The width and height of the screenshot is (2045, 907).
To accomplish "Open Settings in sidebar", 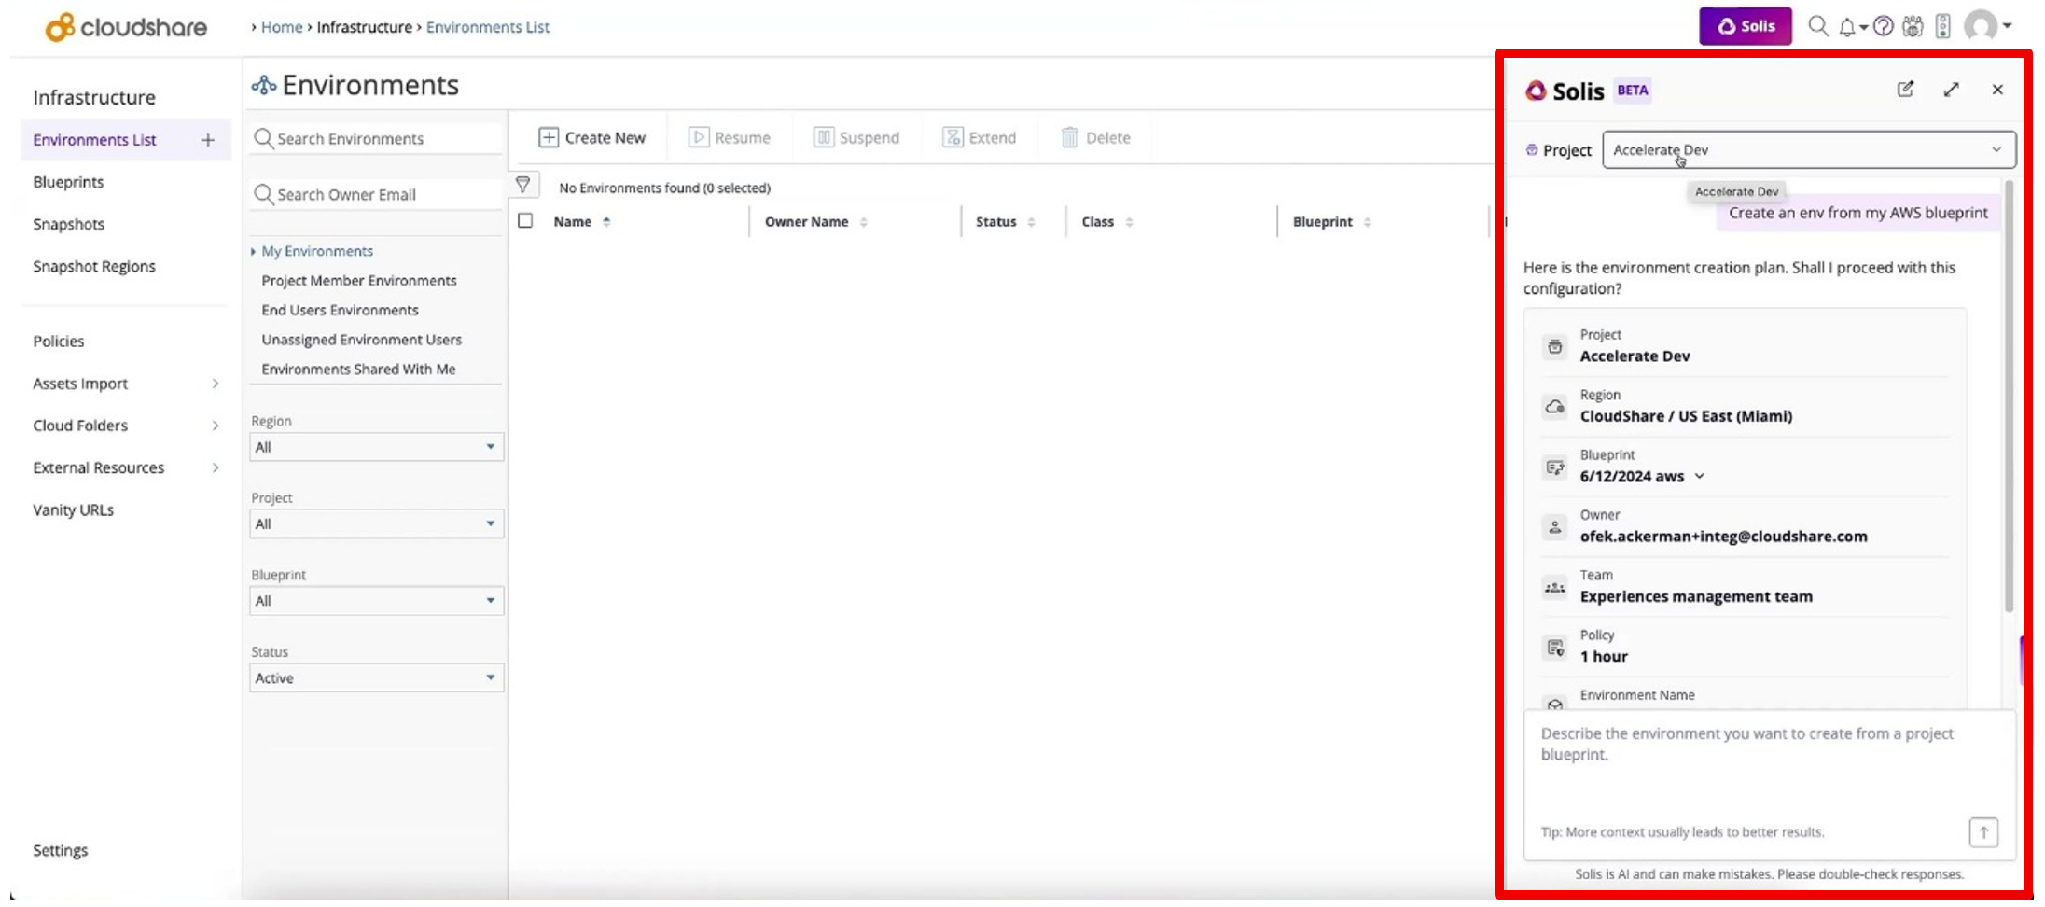I will pyautogui.click(x=60, y=850).
